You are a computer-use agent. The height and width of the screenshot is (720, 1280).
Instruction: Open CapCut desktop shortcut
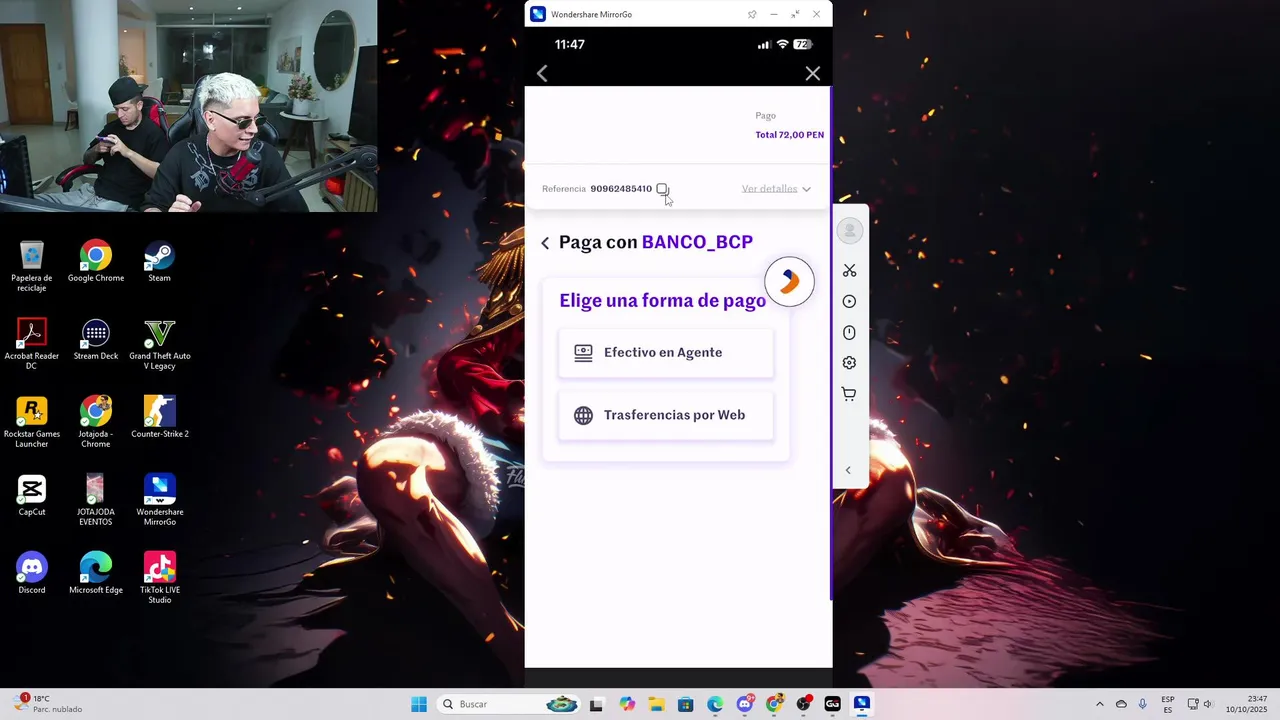coord(32,496)
